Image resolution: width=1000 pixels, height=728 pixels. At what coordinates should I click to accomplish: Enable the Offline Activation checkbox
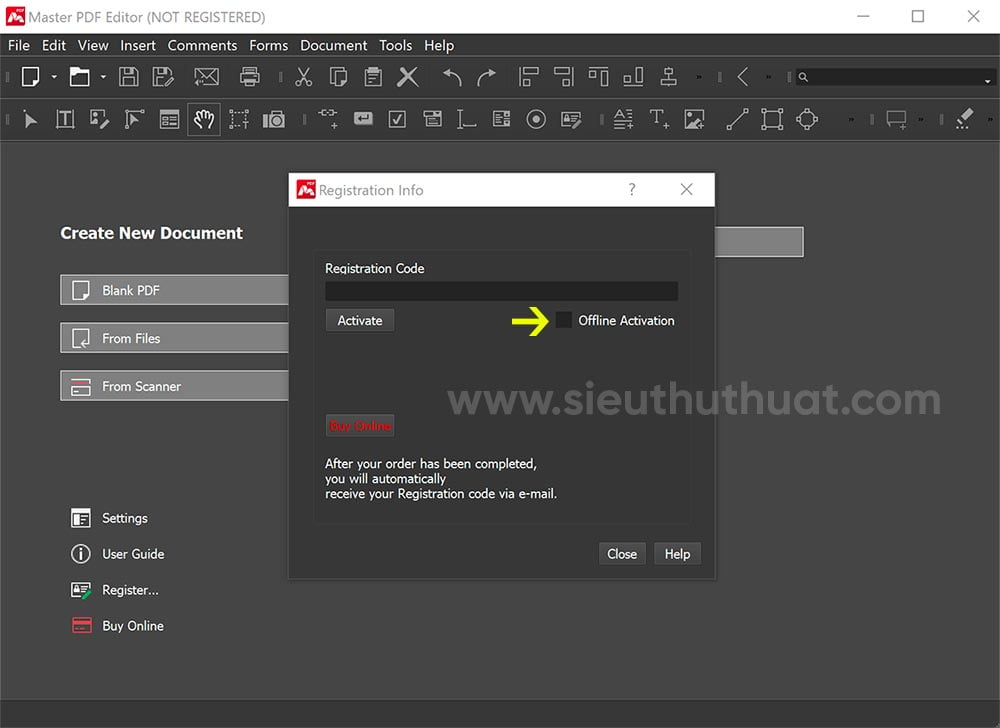(x=564, y=320)
